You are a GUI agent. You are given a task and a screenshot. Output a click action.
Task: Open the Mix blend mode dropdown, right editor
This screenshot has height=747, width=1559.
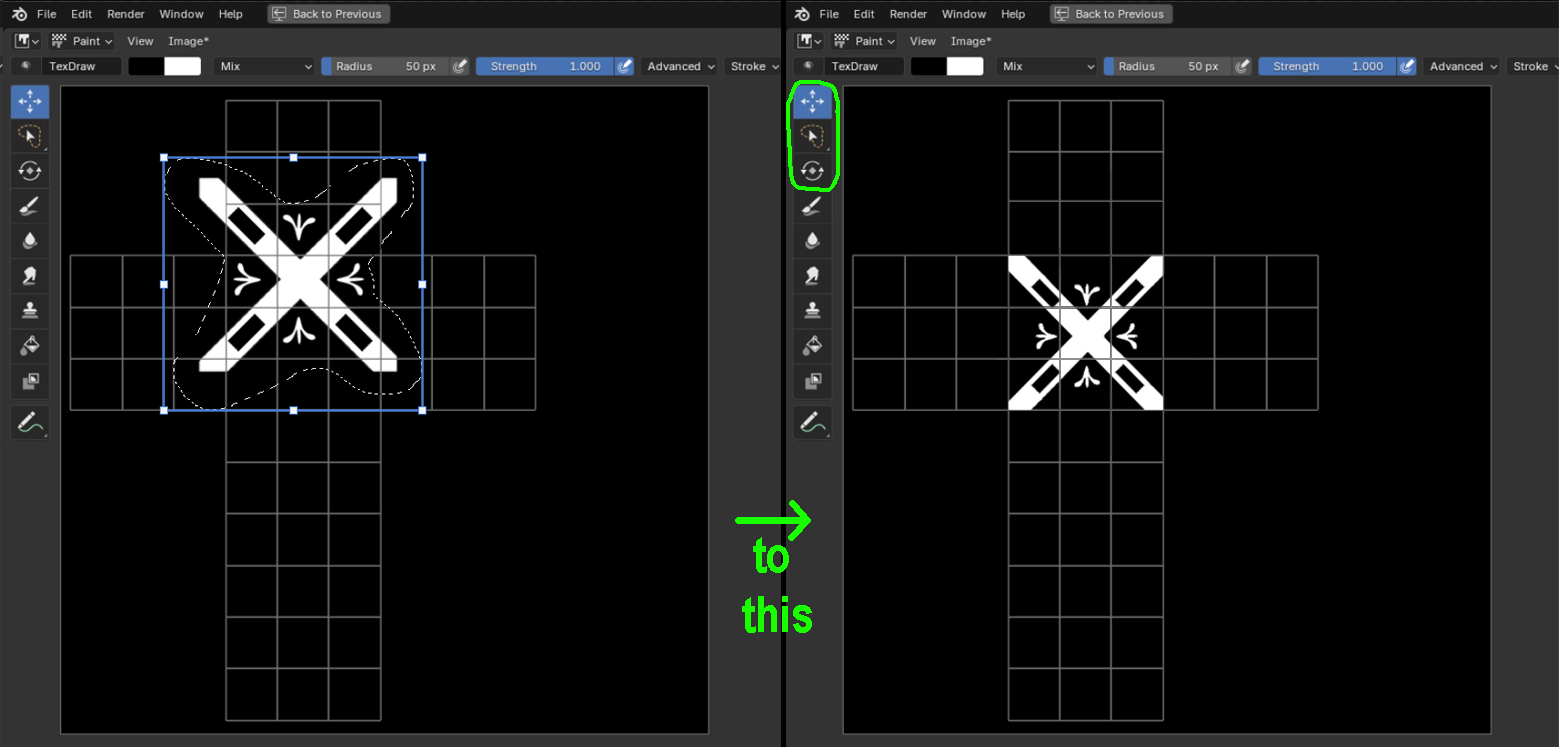(x=1047, y=66)
